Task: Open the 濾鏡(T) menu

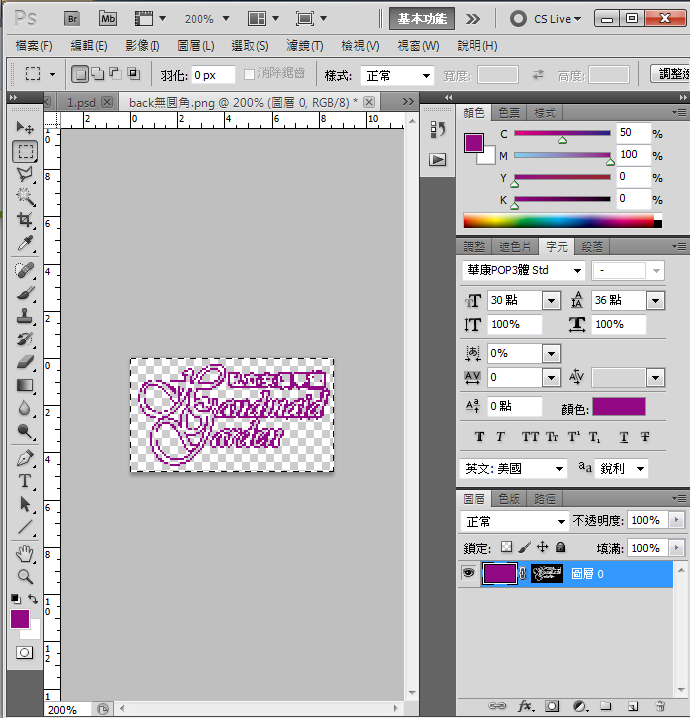Action: point(304,46)
